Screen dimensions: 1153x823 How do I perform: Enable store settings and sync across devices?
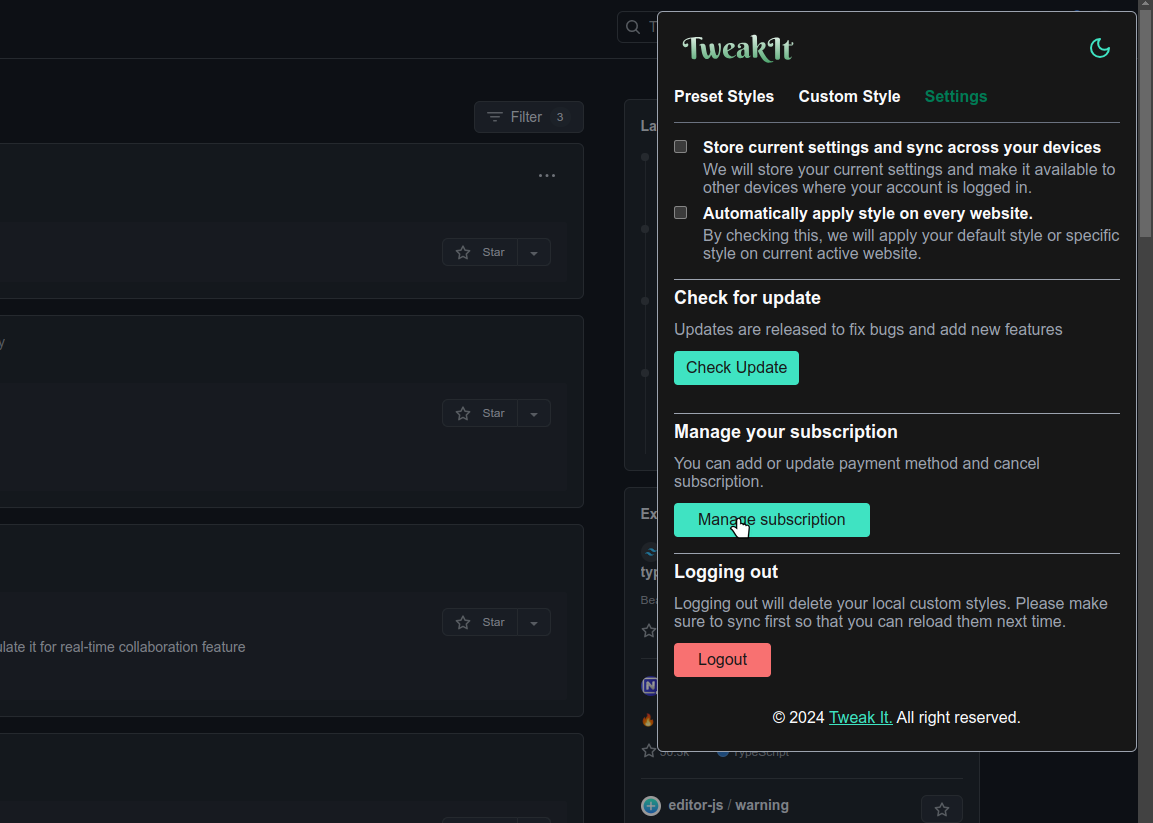coord(681,147)
